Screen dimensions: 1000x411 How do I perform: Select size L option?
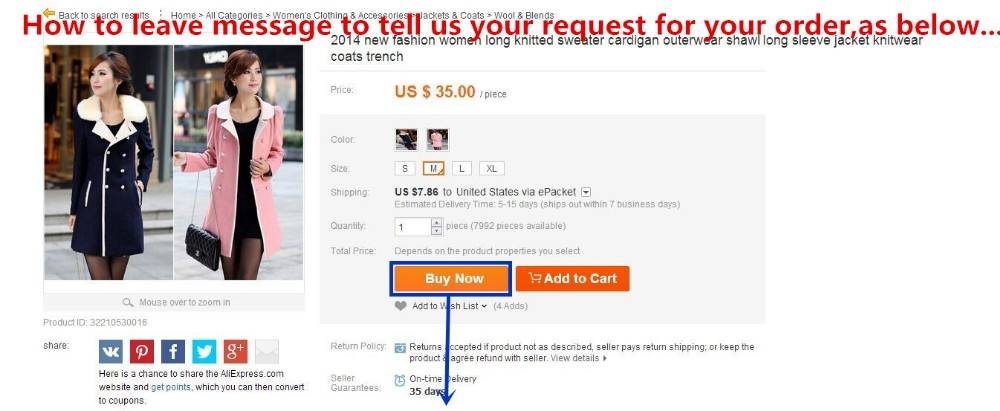[x=462, y=168]
